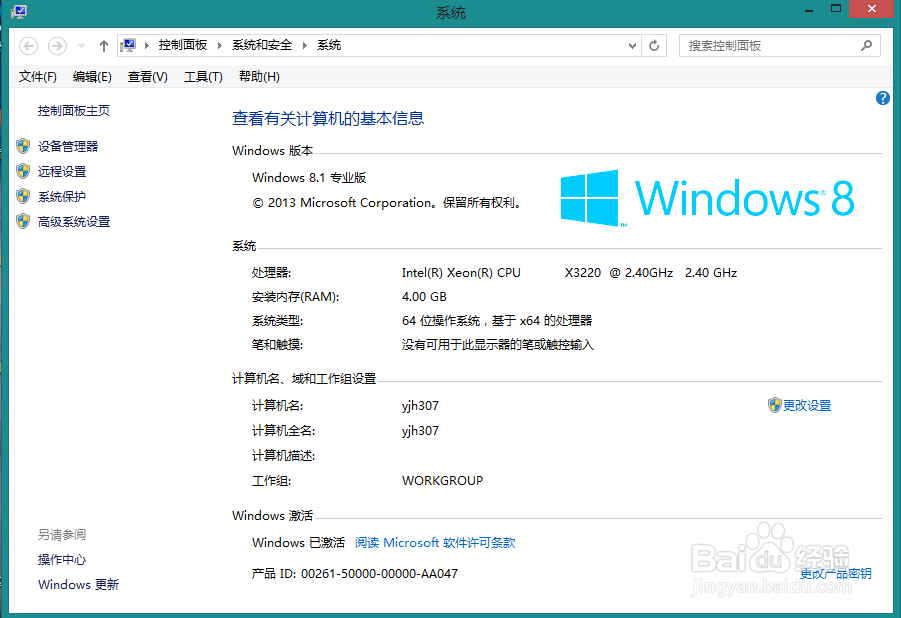Open 远程设置 link

(62, 171)
